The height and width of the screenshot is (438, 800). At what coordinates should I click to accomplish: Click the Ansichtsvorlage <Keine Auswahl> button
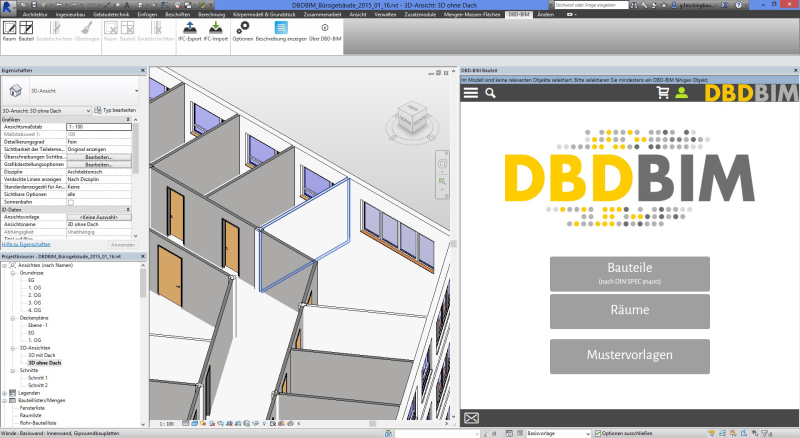[x=98, y=217]
